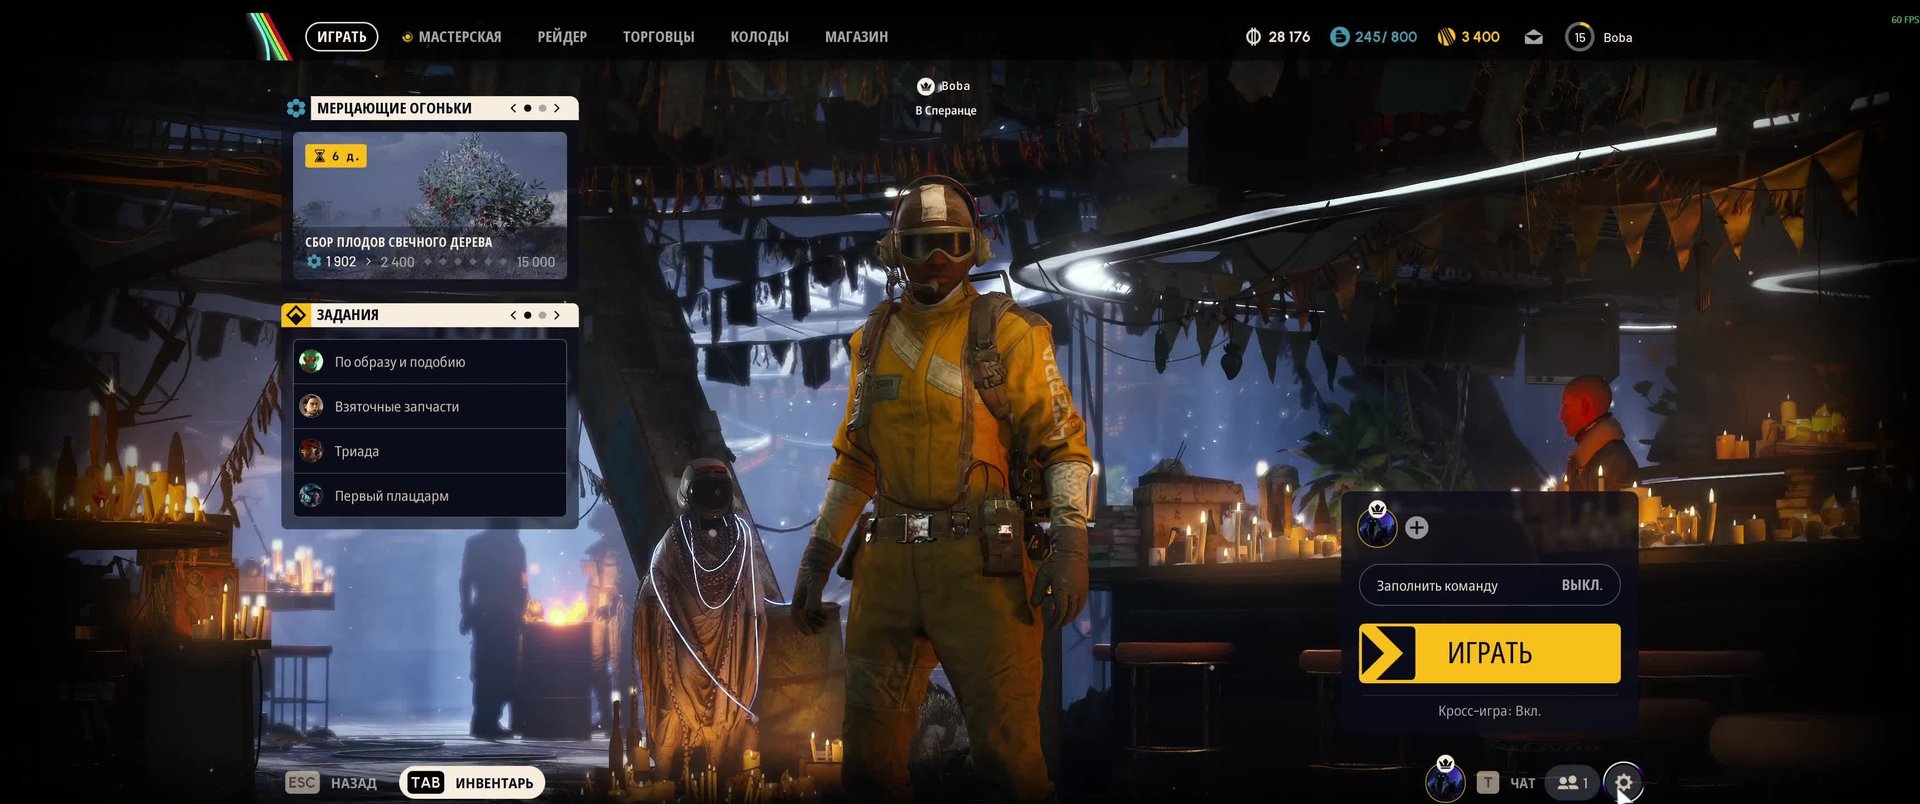The height and width of the screenshot is (804, 1920).
Task: Click trader portrait beside По образу и подобию
Action: point(312,361)
